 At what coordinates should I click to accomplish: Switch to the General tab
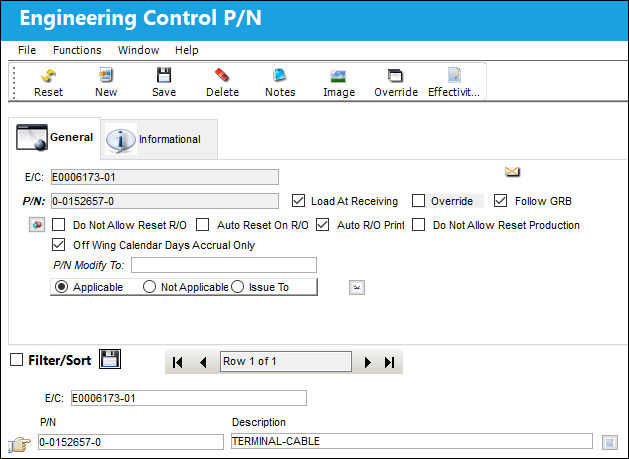[x=55, y=138]
